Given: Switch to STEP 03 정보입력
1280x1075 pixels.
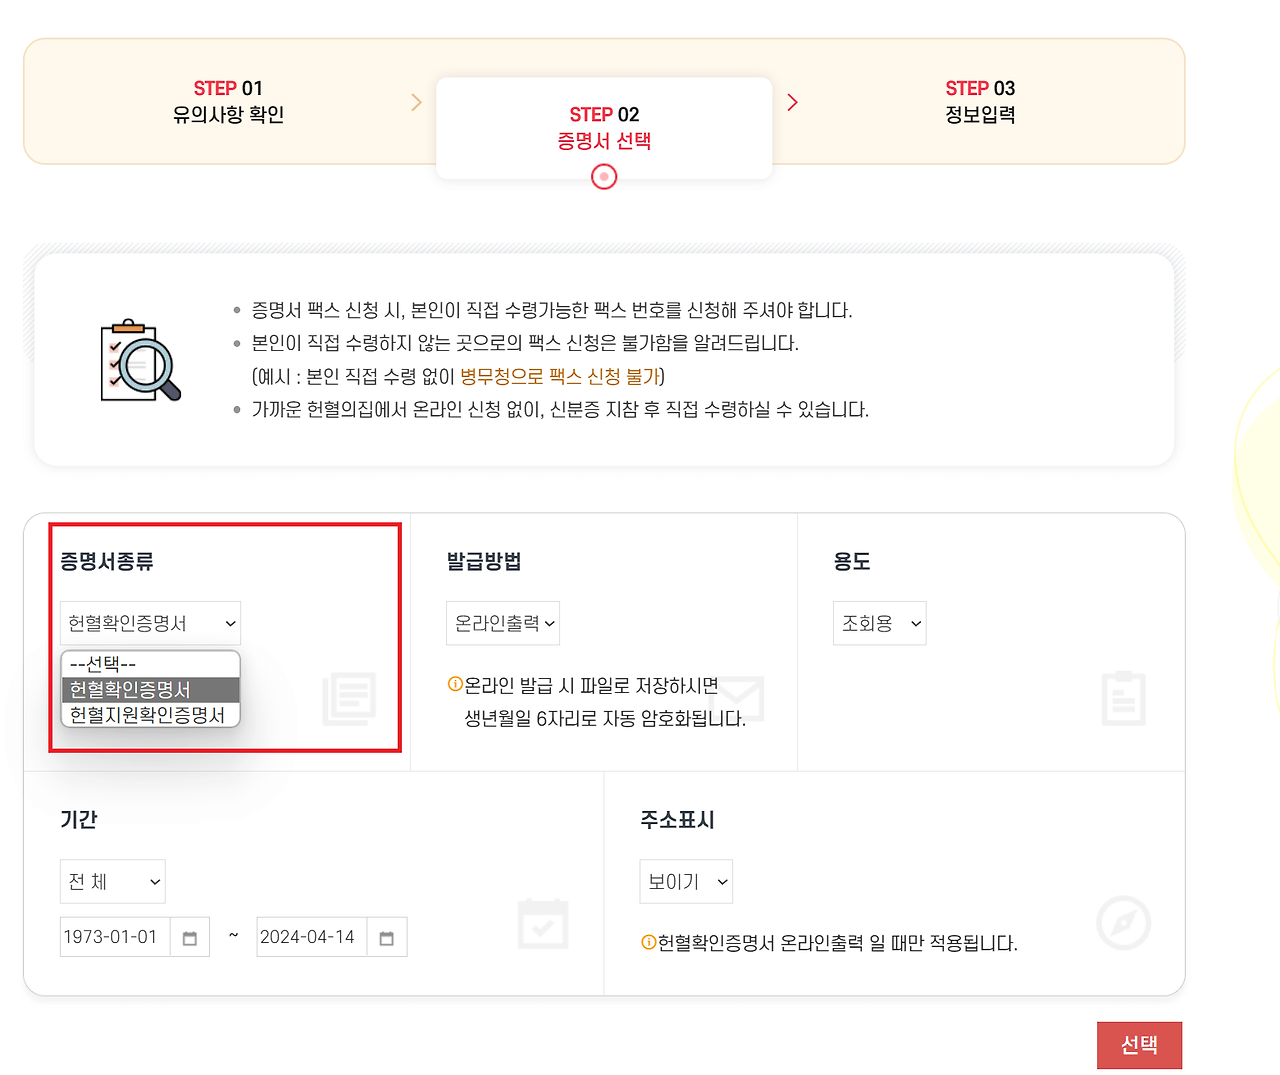Looking at the screenshot, I should (980, 101).
